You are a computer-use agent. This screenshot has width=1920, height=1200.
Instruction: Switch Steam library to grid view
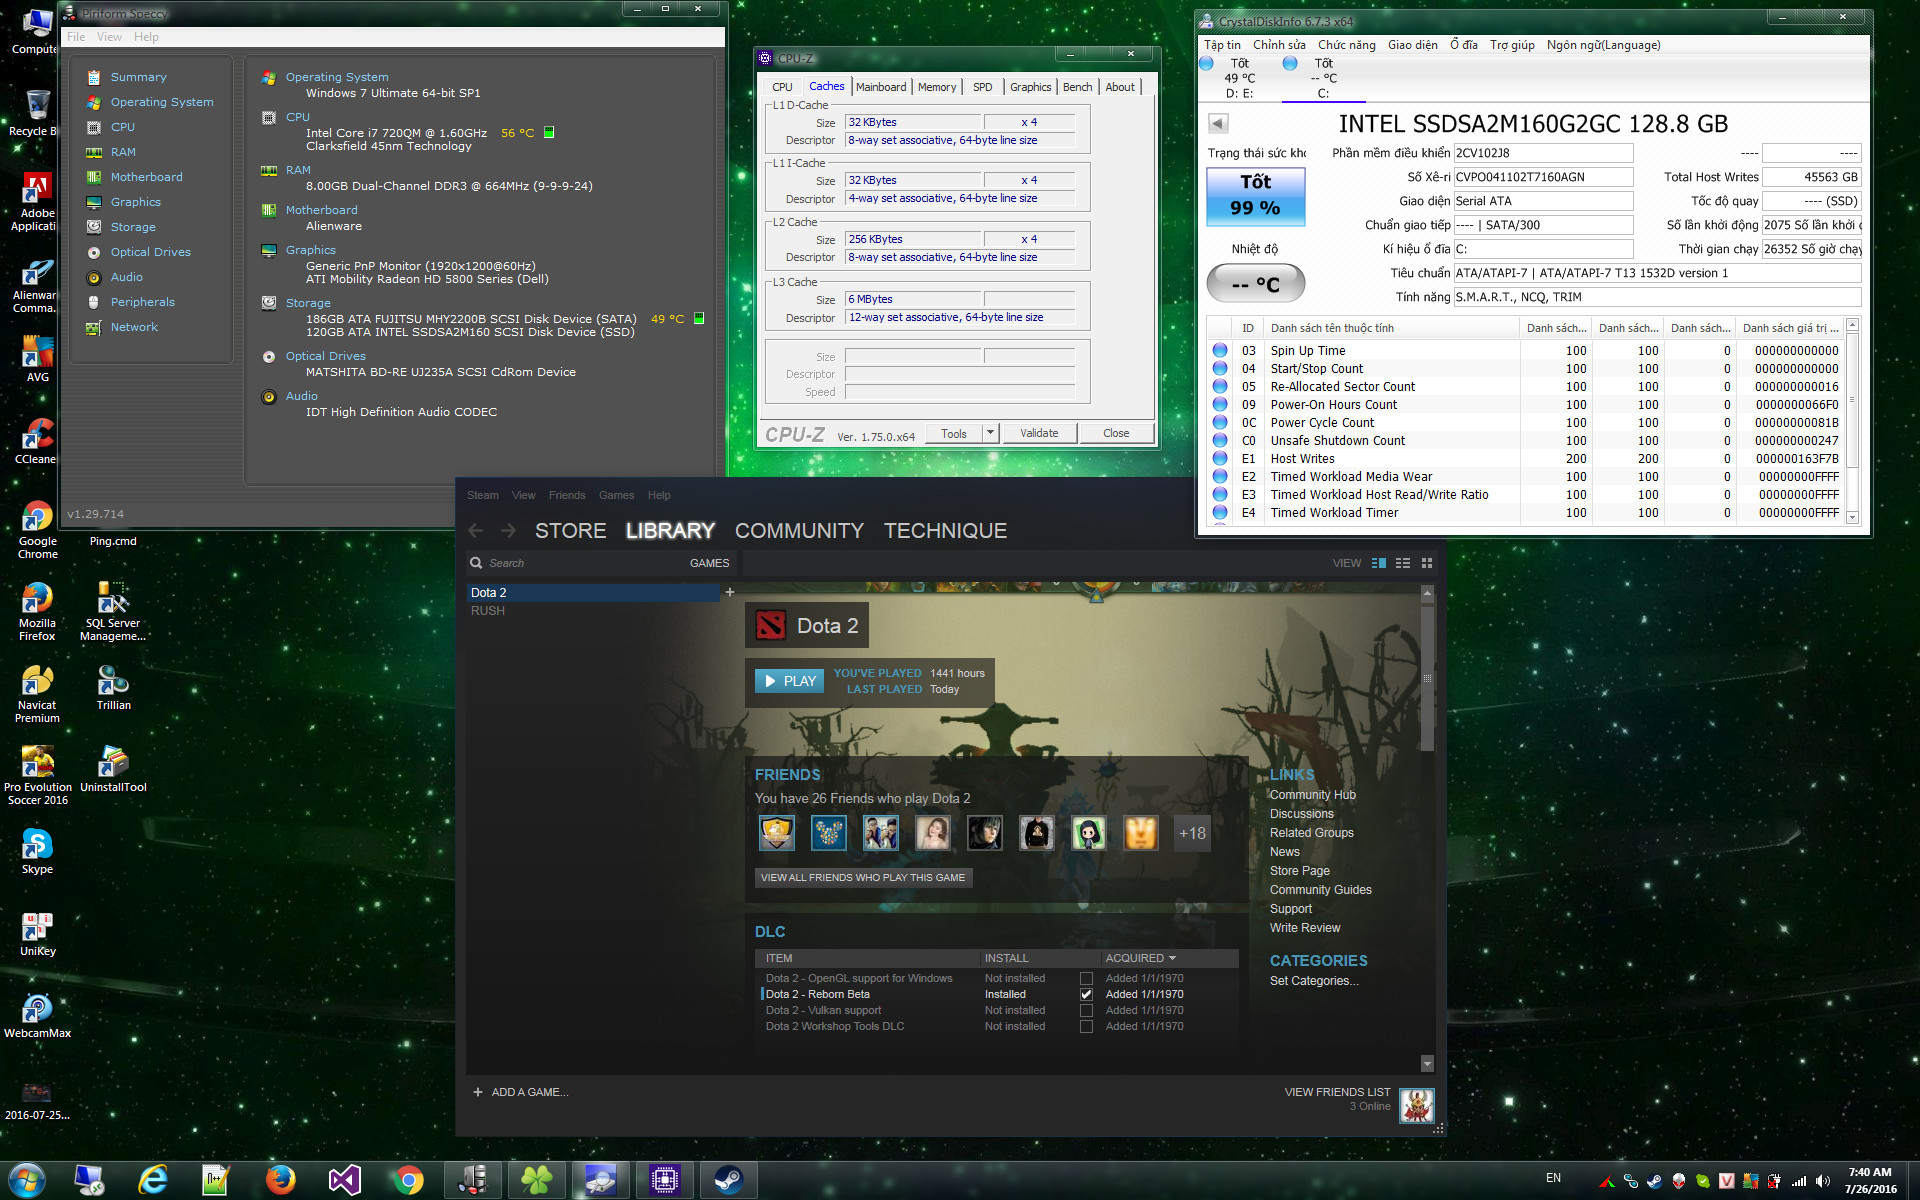1427,563
